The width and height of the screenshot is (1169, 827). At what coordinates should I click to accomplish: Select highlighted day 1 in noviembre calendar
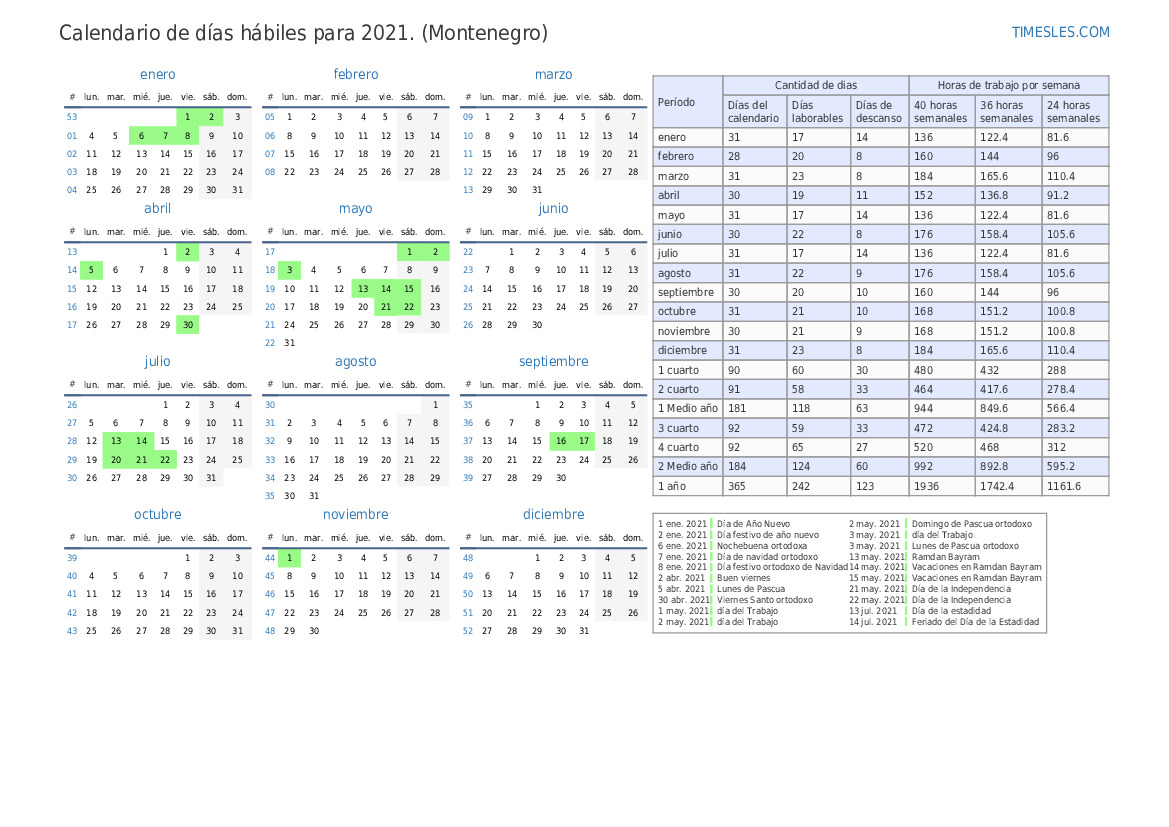[x=289, y=557]
